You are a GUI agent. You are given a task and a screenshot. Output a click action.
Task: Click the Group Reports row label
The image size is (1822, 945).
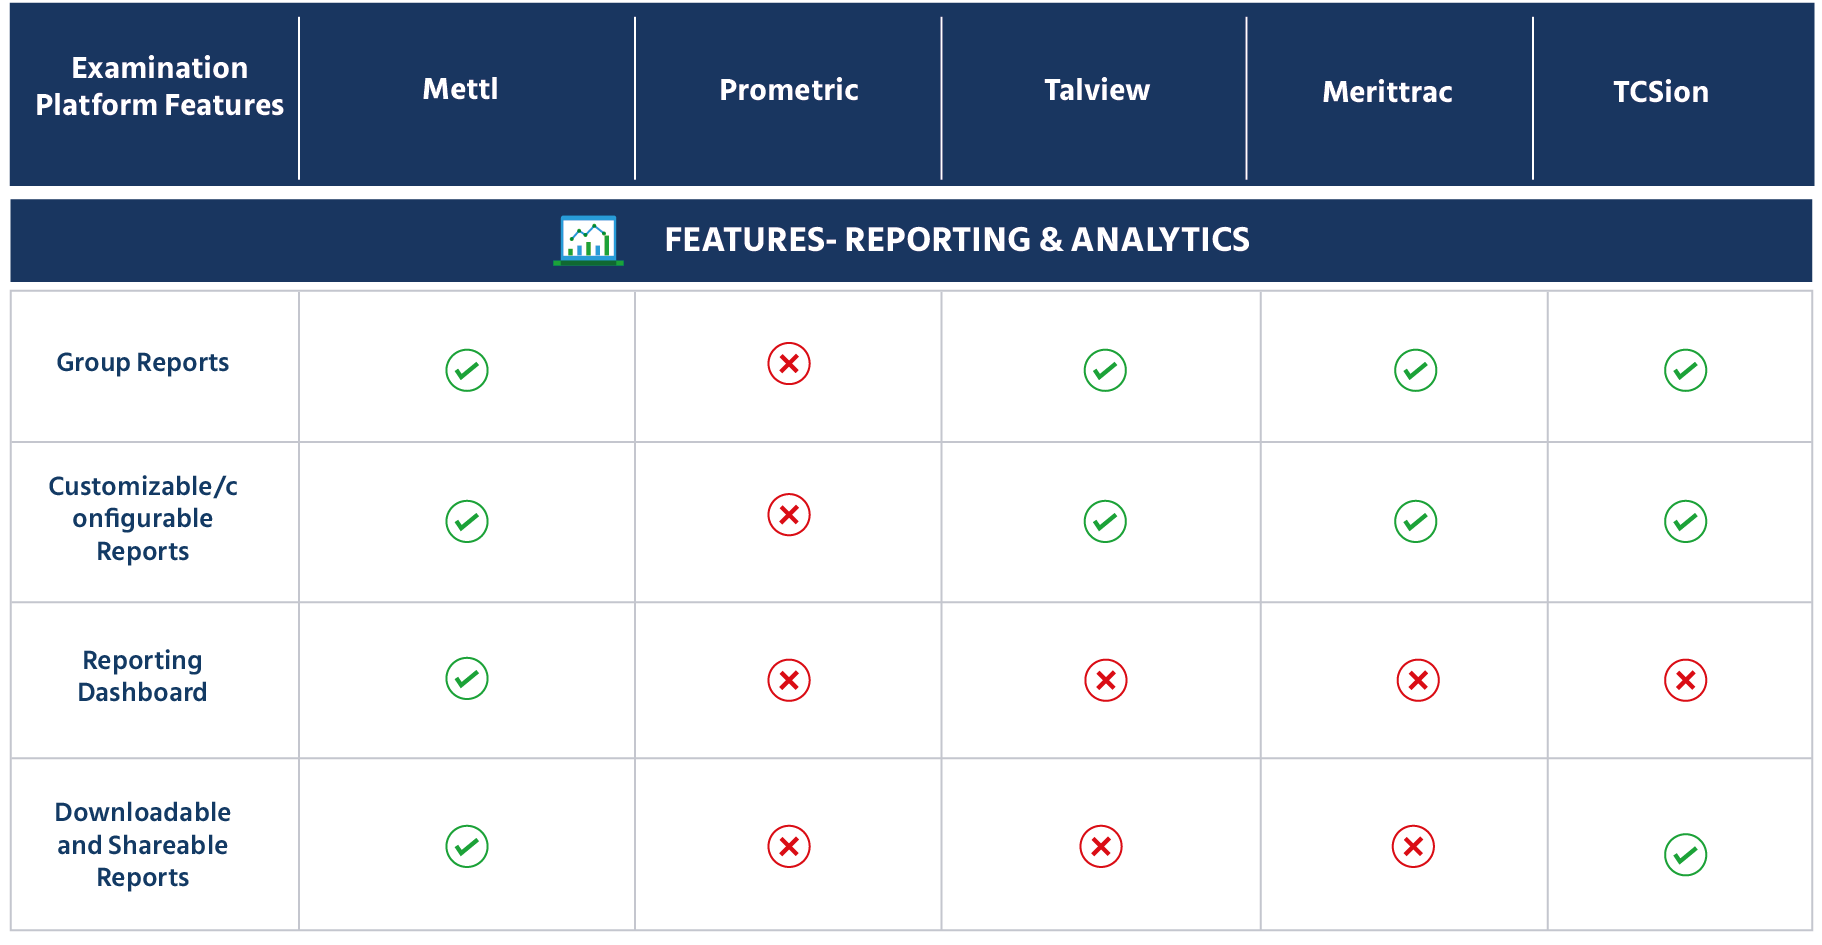point(143,362)
